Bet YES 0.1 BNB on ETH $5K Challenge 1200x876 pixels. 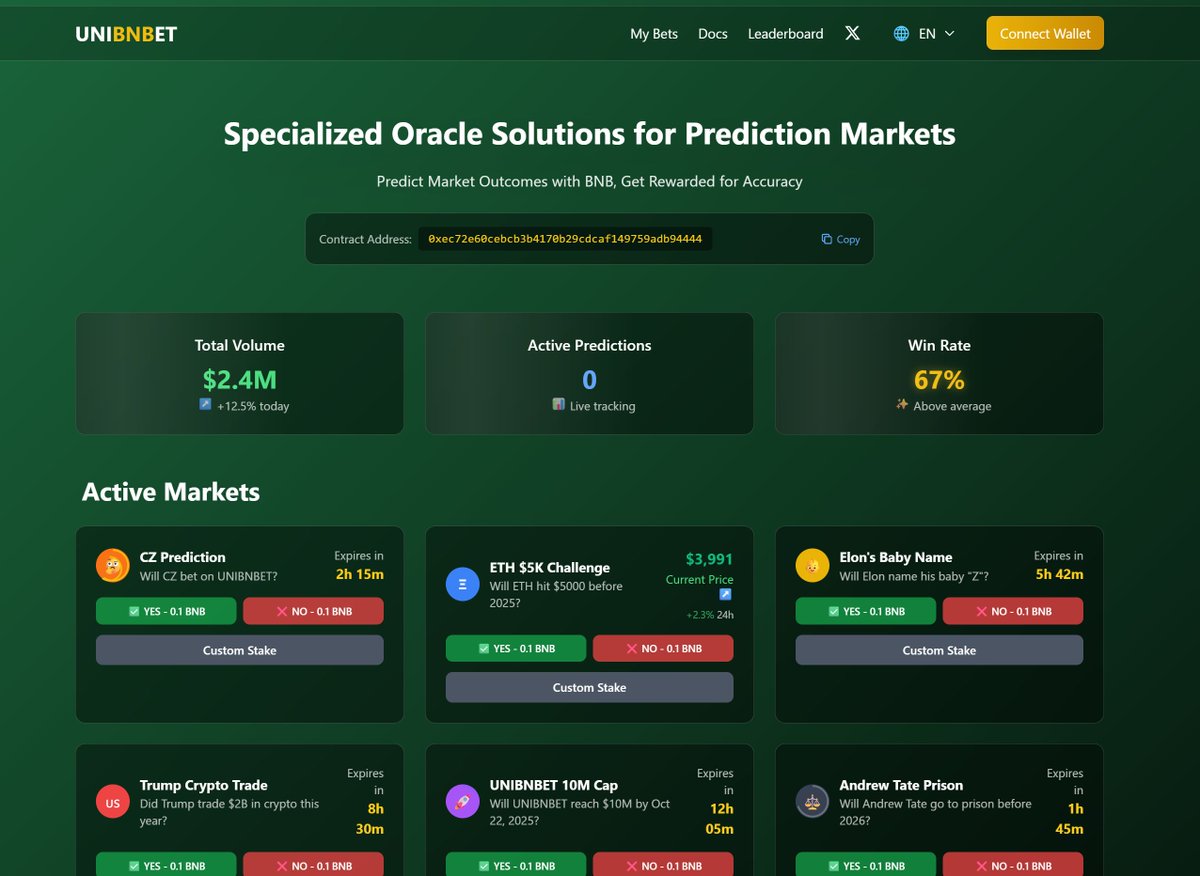pos(516,648)
